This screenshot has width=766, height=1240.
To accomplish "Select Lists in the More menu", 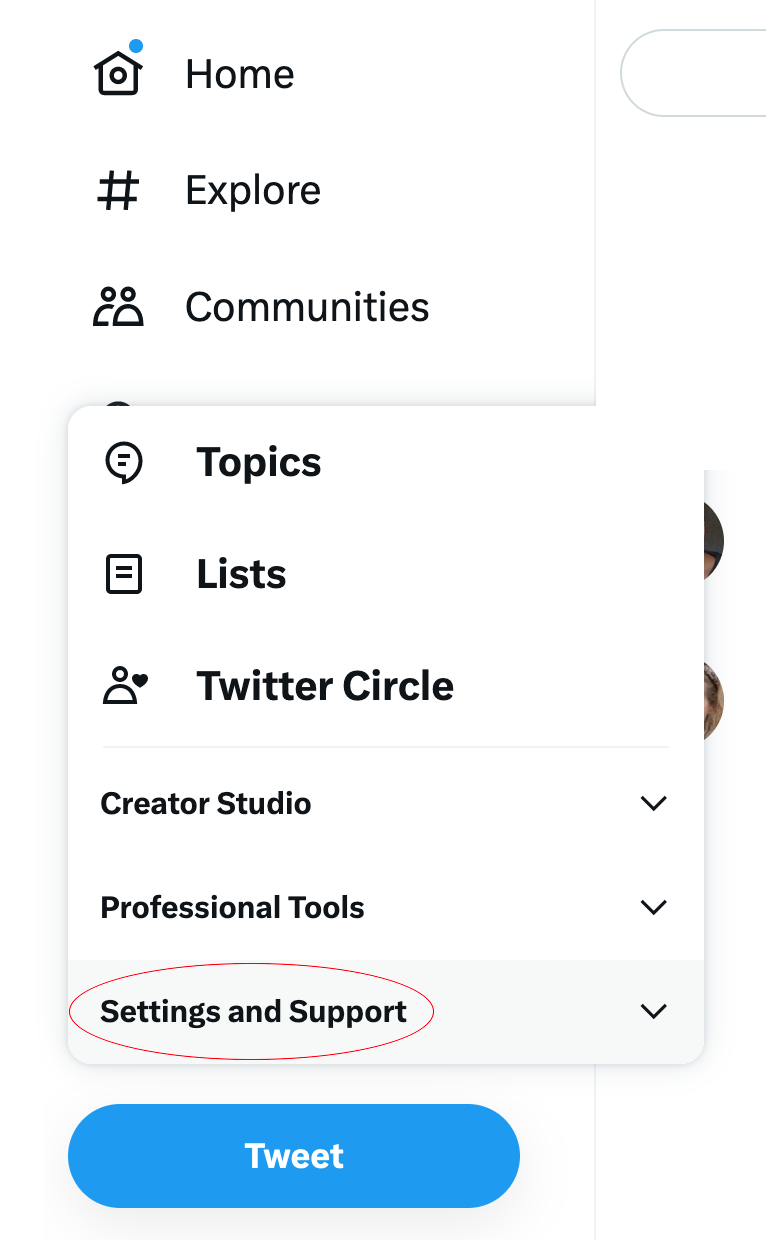I will point(241,574).
